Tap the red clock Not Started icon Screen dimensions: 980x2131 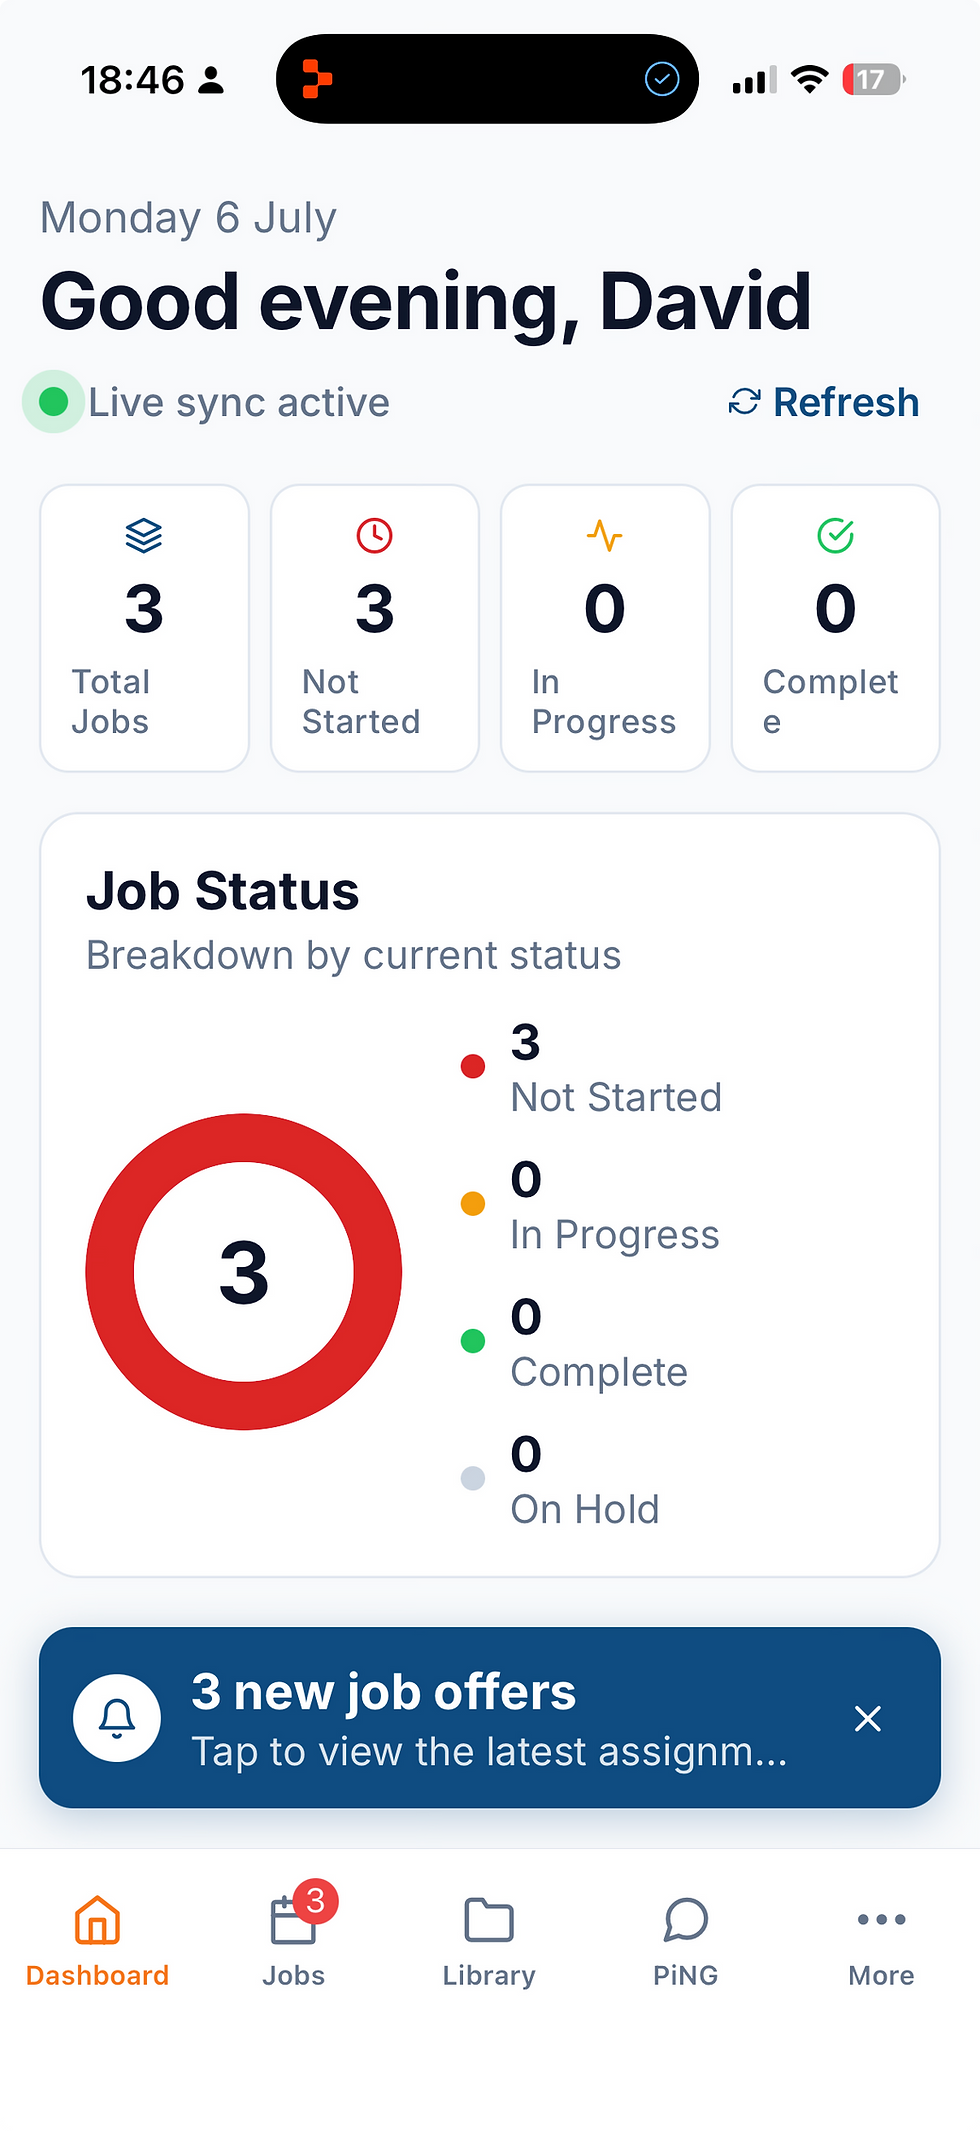tap(375, 536)
